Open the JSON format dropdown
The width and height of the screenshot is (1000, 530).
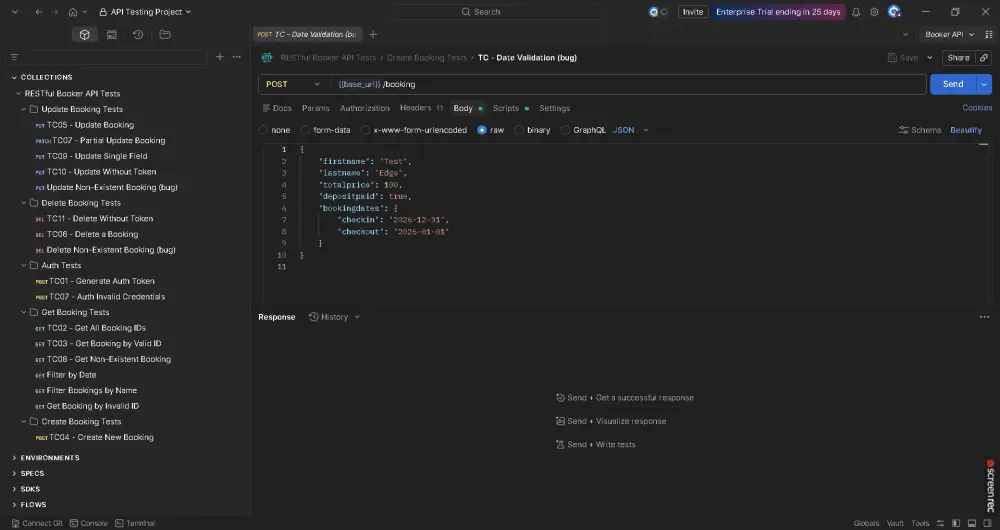(631, 130)
